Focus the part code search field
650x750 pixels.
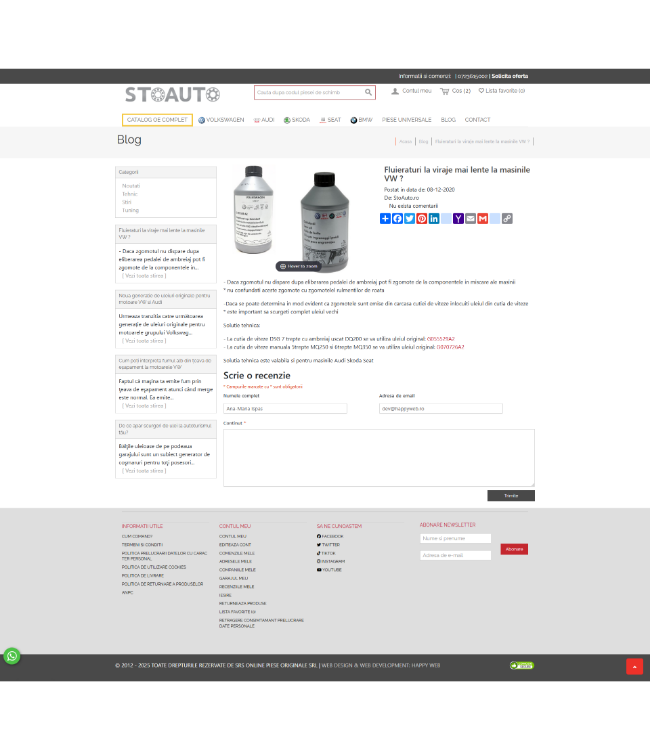[309, 92]
